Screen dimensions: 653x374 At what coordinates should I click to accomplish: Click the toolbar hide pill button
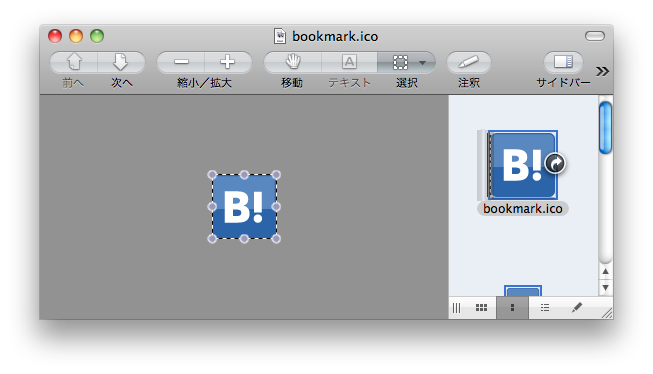(595, 36)
